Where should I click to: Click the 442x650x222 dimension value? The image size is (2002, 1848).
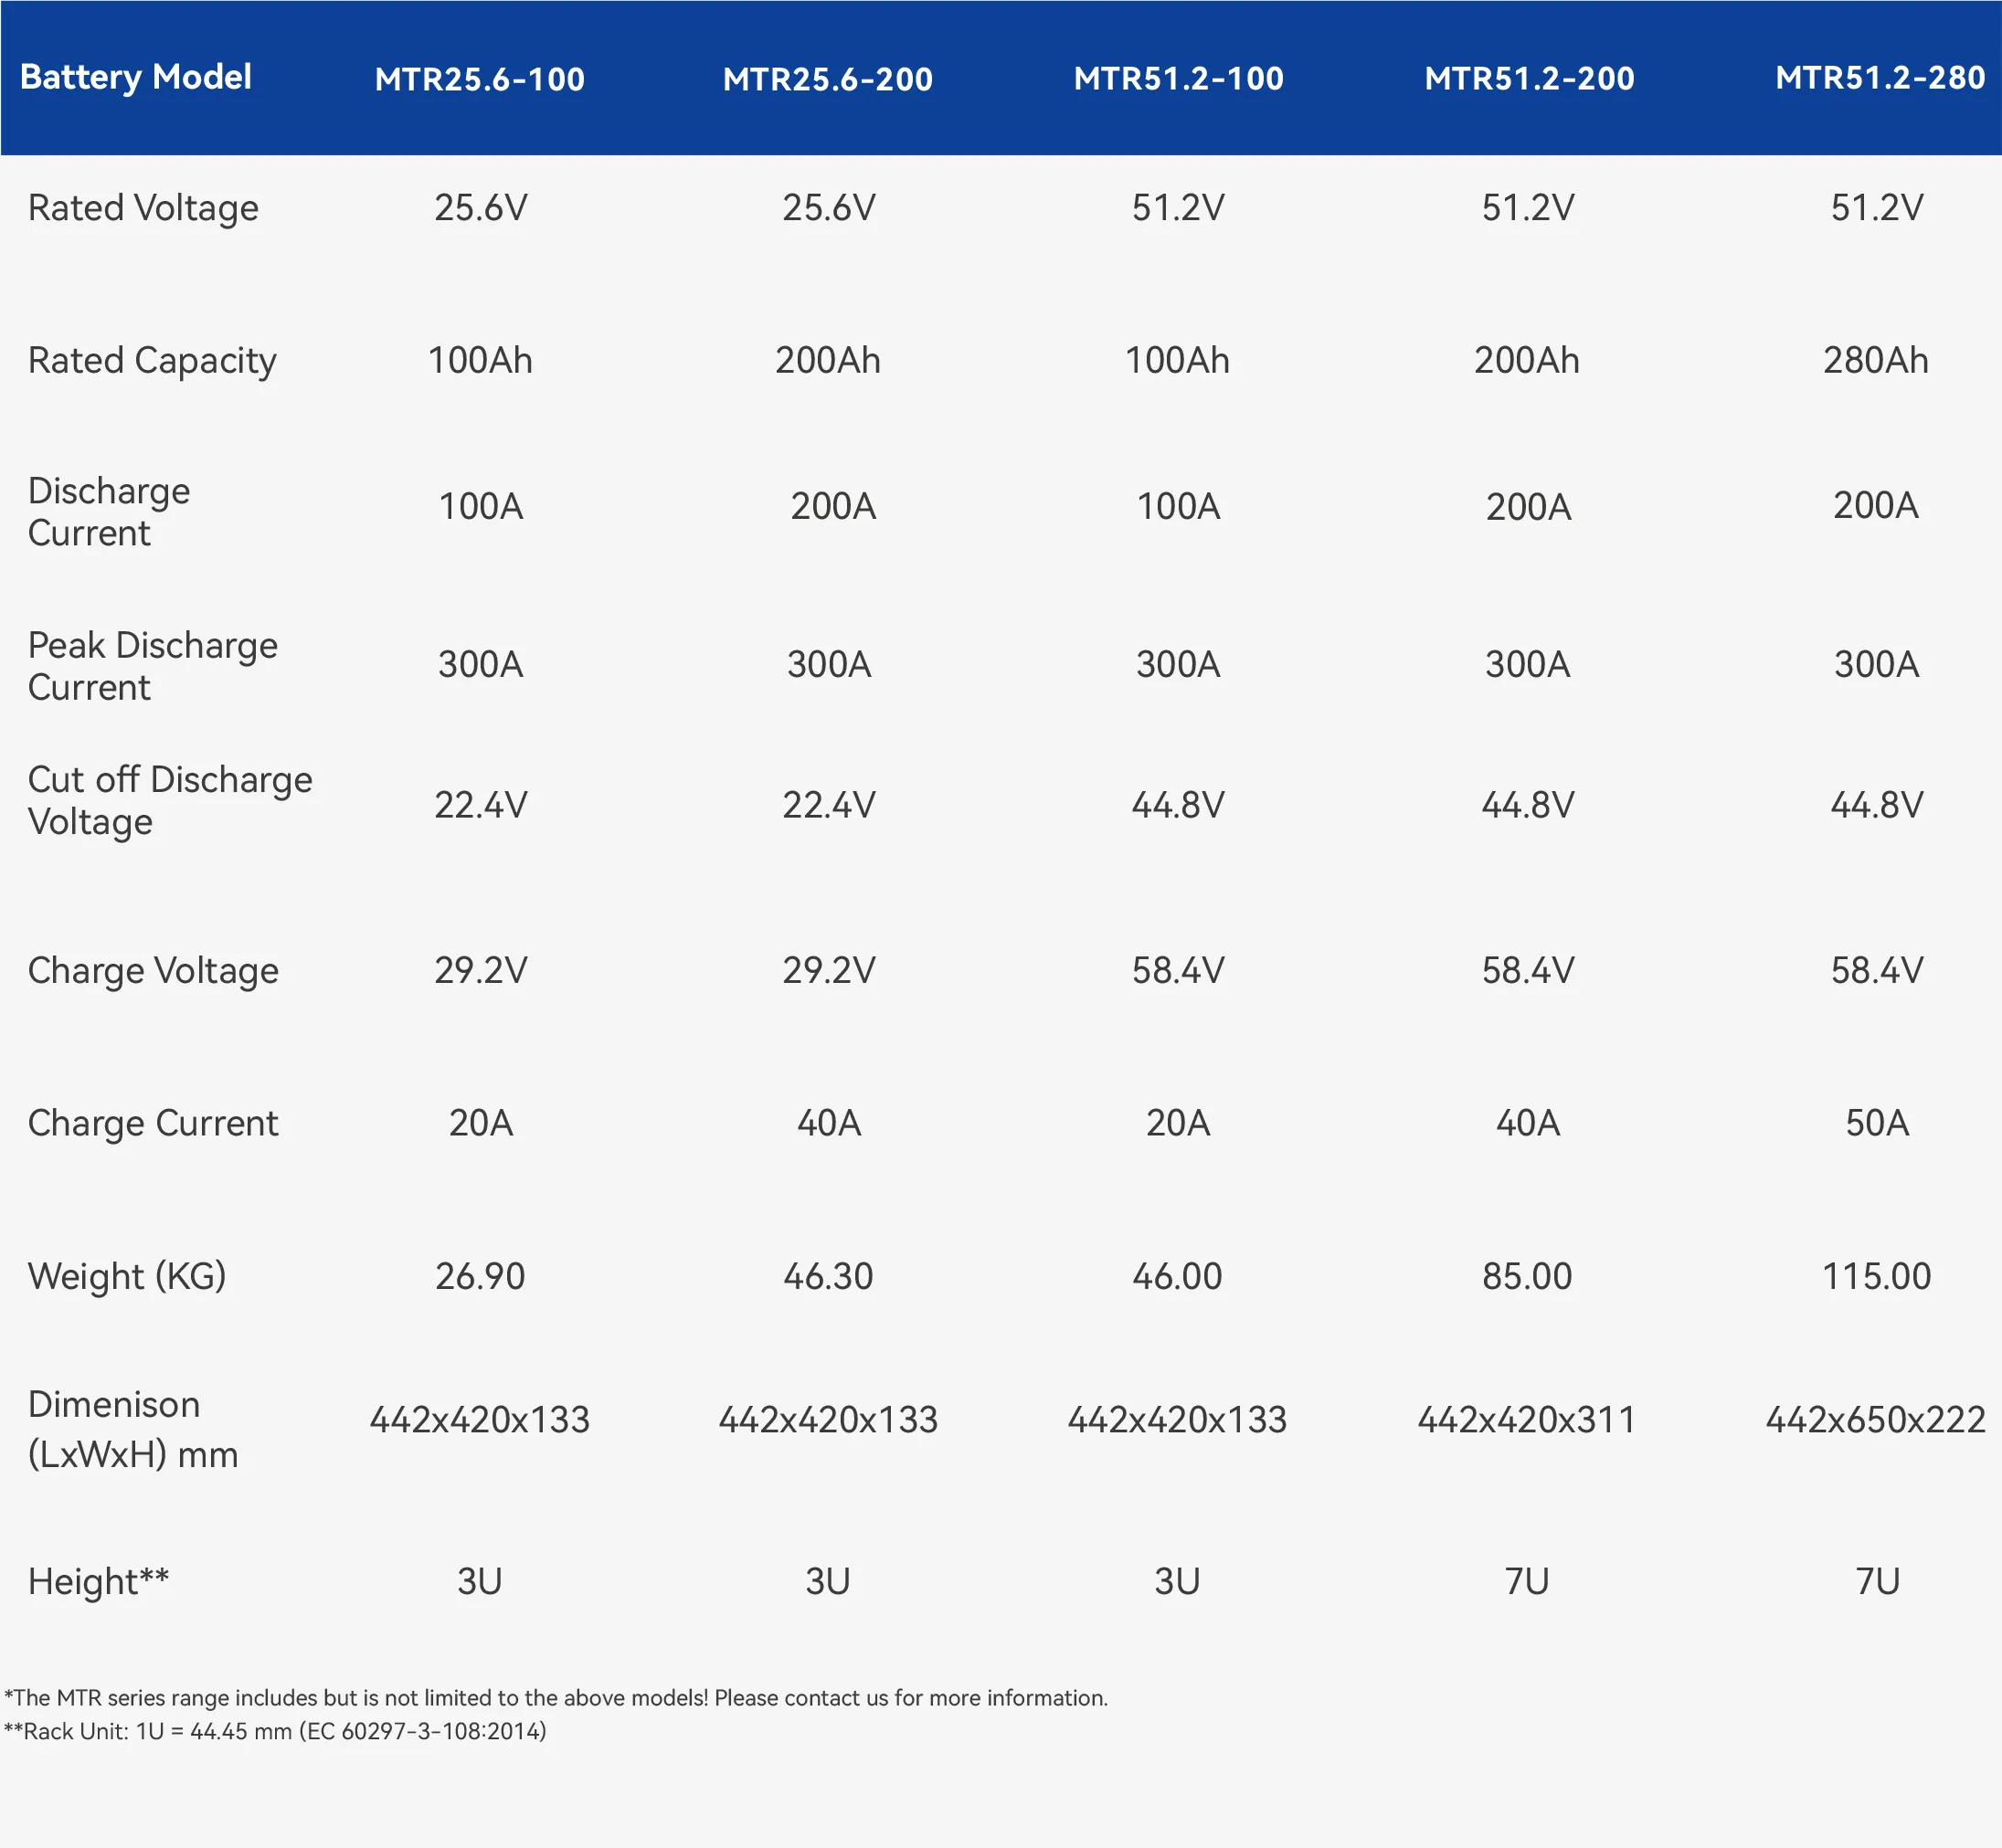tap(1875, 1420)
